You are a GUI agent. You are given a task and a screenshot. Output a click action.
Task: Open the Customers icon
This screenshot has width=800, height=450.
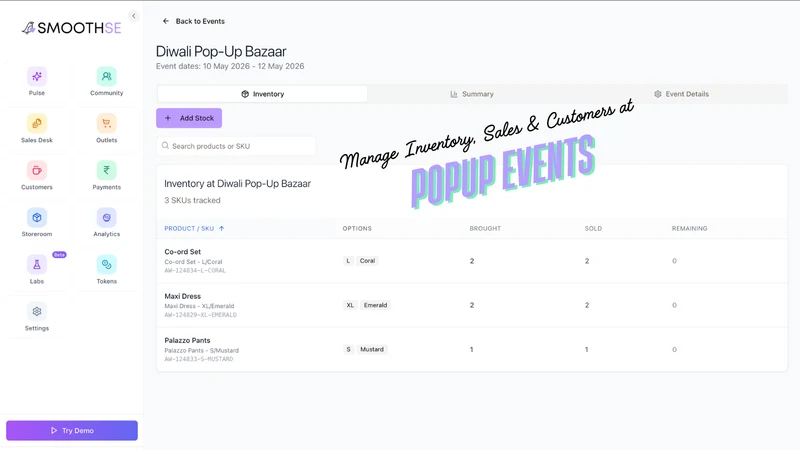[x=37, y=170]
